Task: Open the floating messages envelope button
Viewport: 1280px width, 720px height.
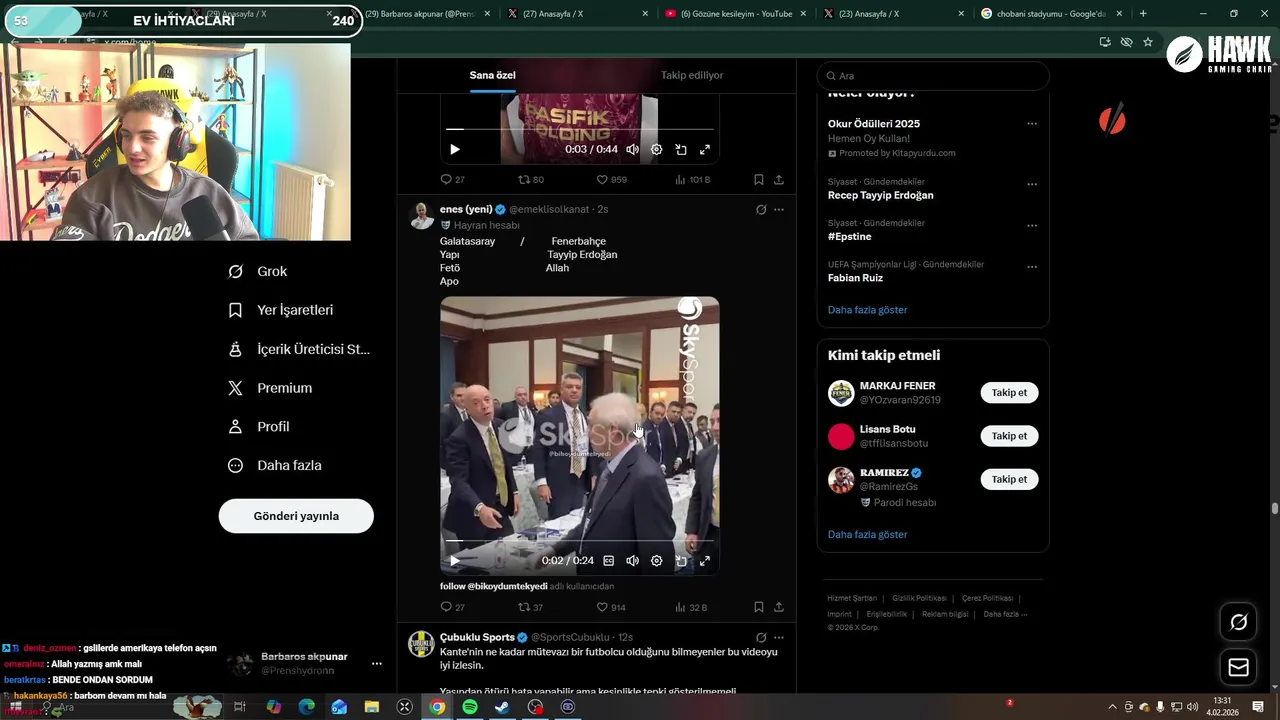Action: [1238, 667]
